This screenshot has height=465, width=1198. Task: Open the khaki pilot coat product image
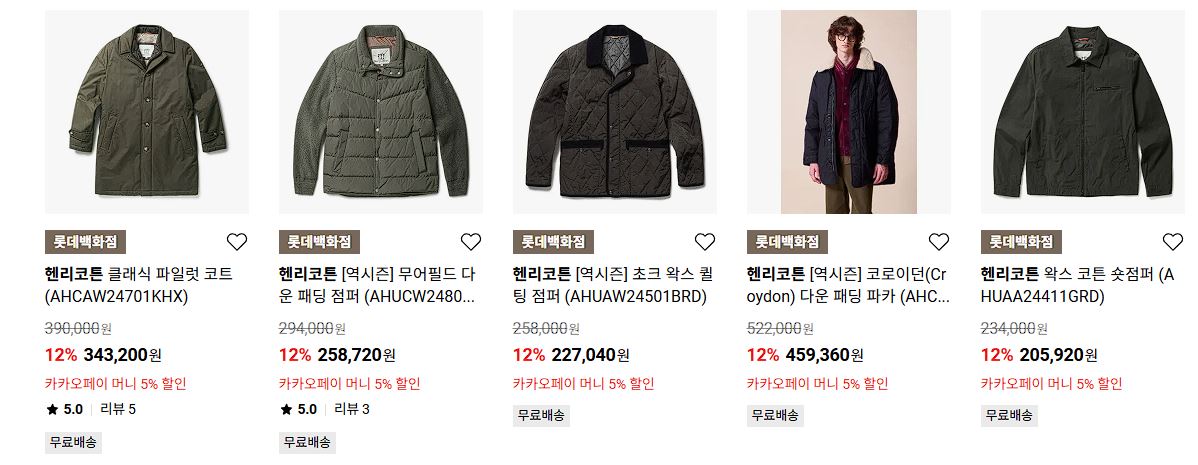coord(147,111)
